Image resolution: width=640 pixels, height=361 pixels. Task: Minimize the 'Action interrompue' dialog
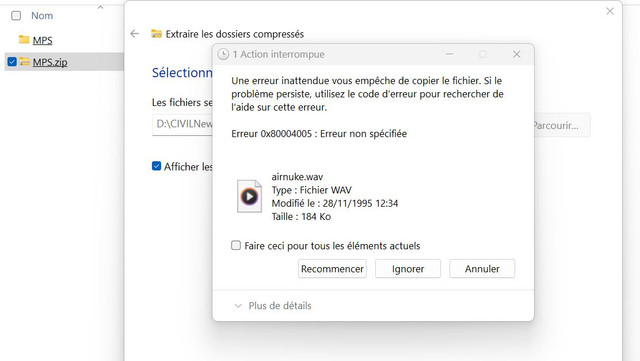tap(449, 54)
